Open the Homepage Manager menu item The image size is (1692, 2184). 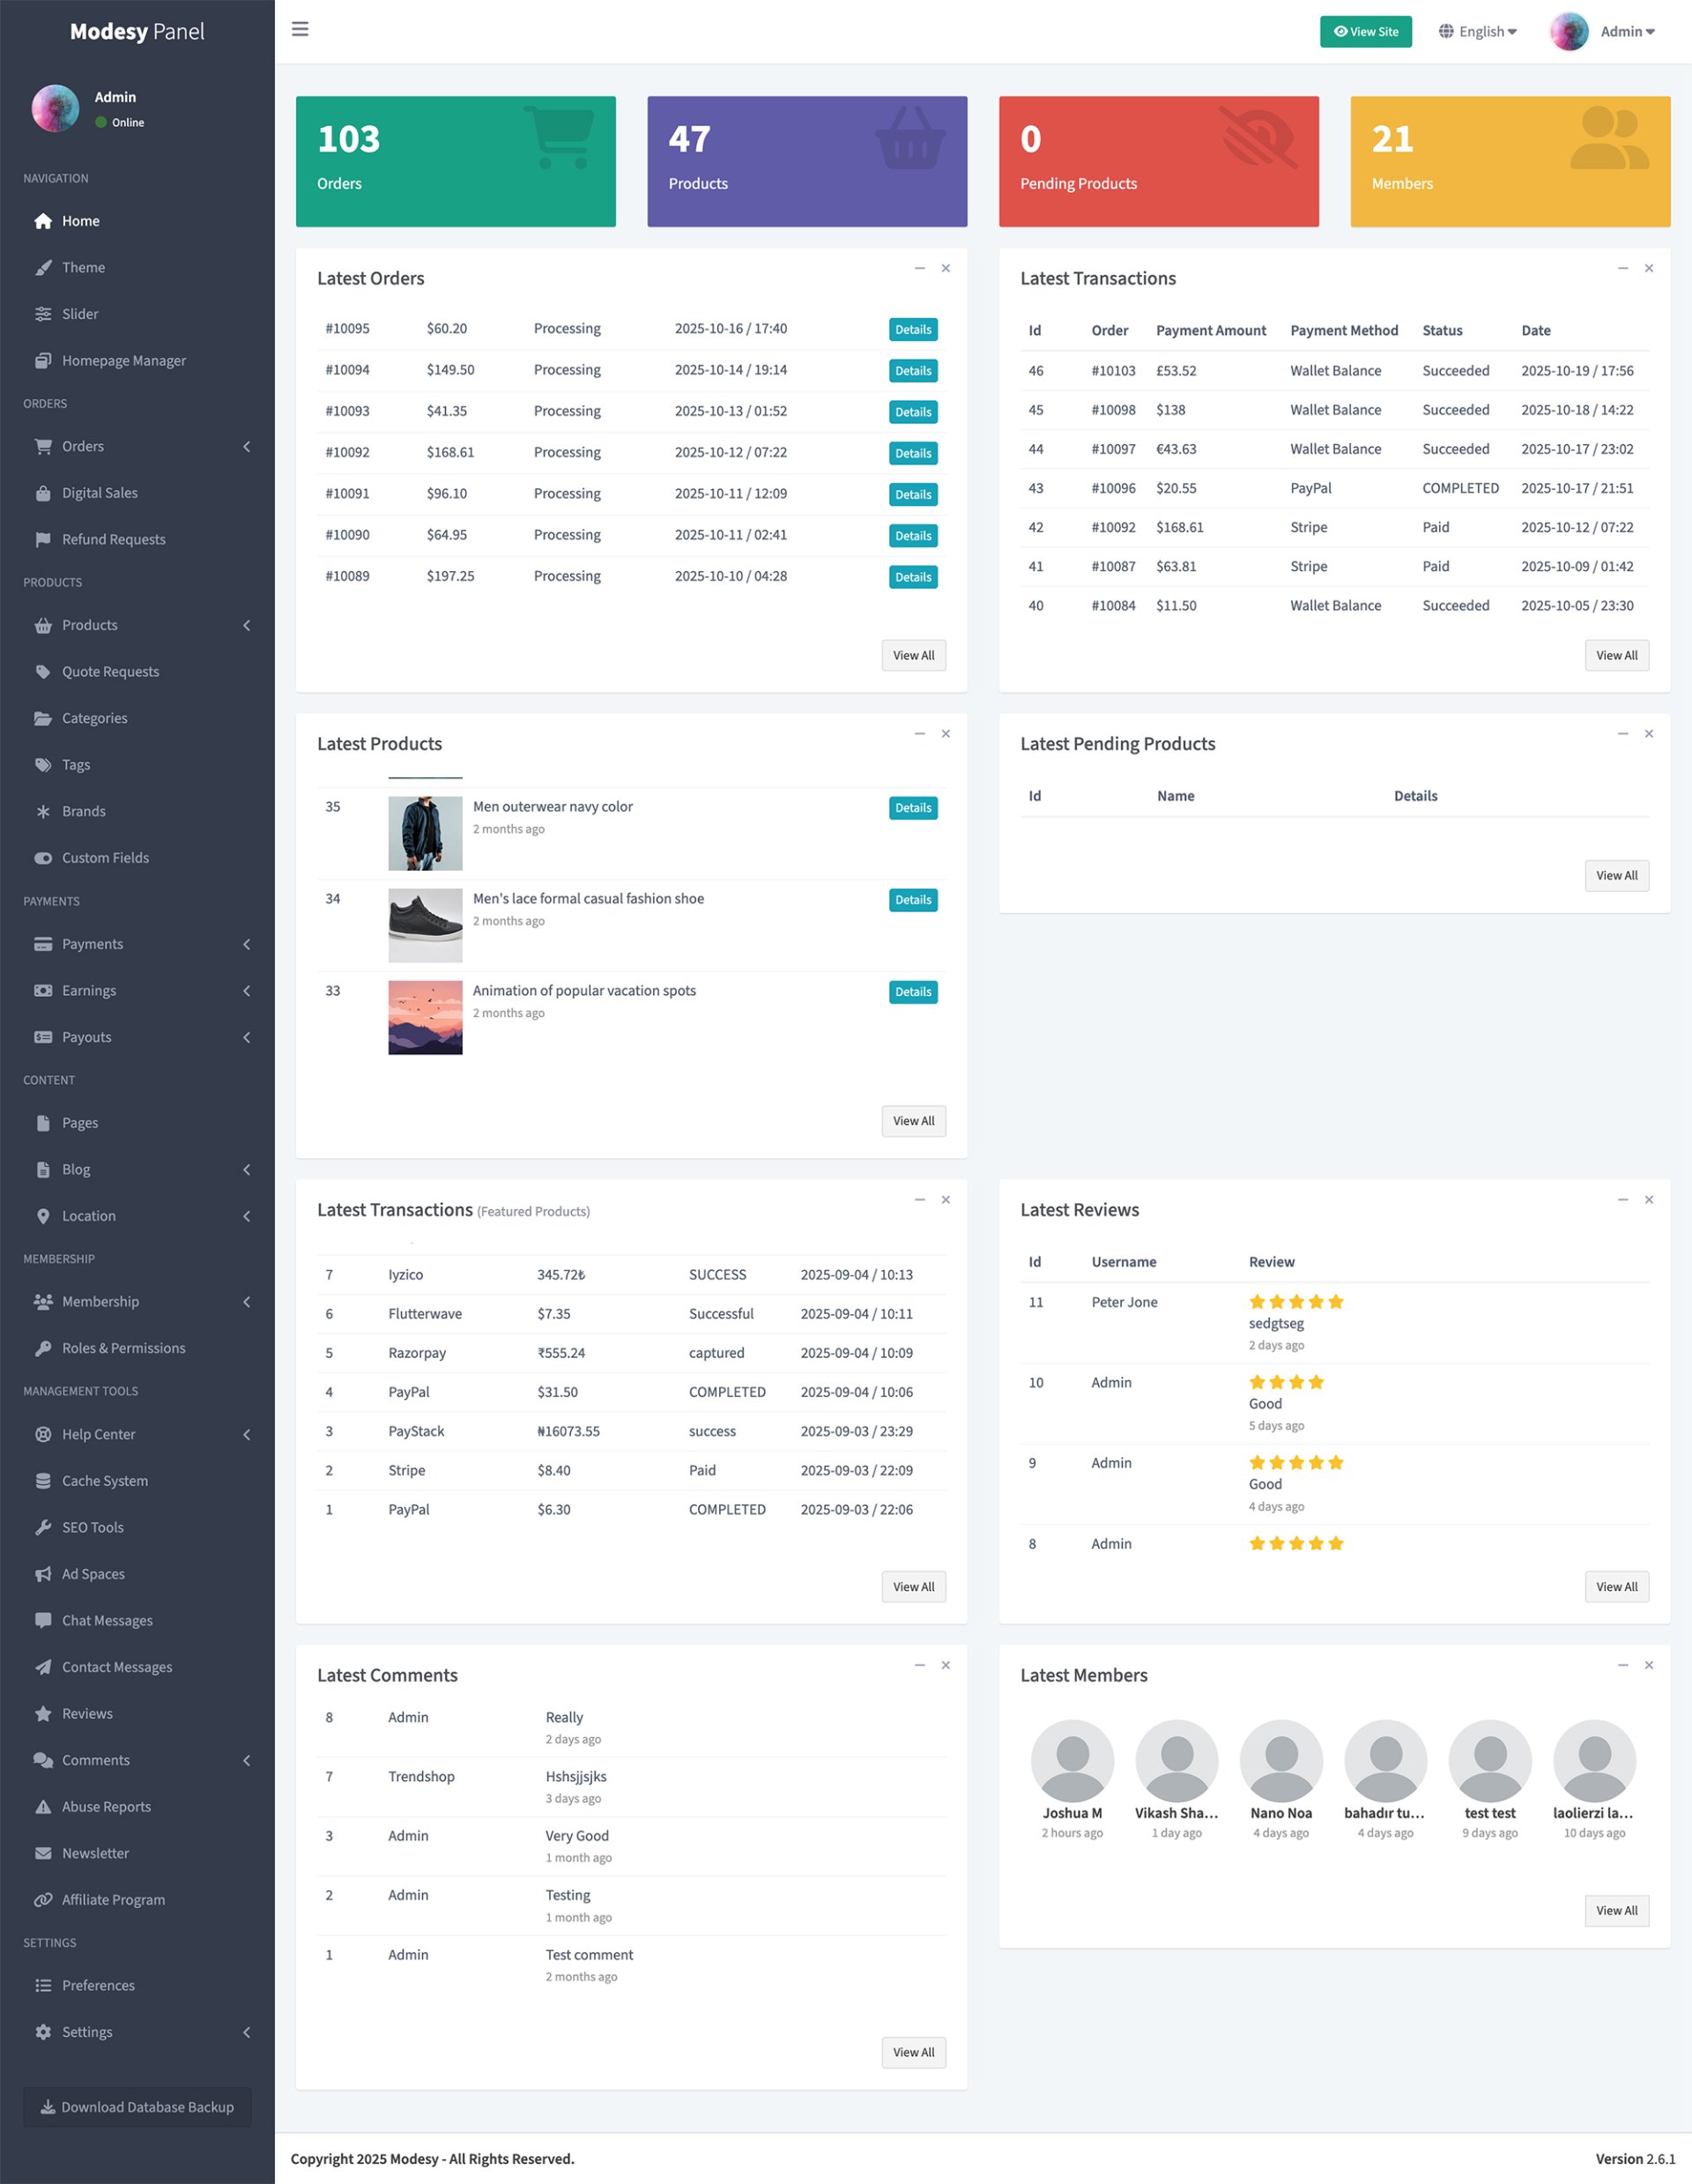click(123, 360)
